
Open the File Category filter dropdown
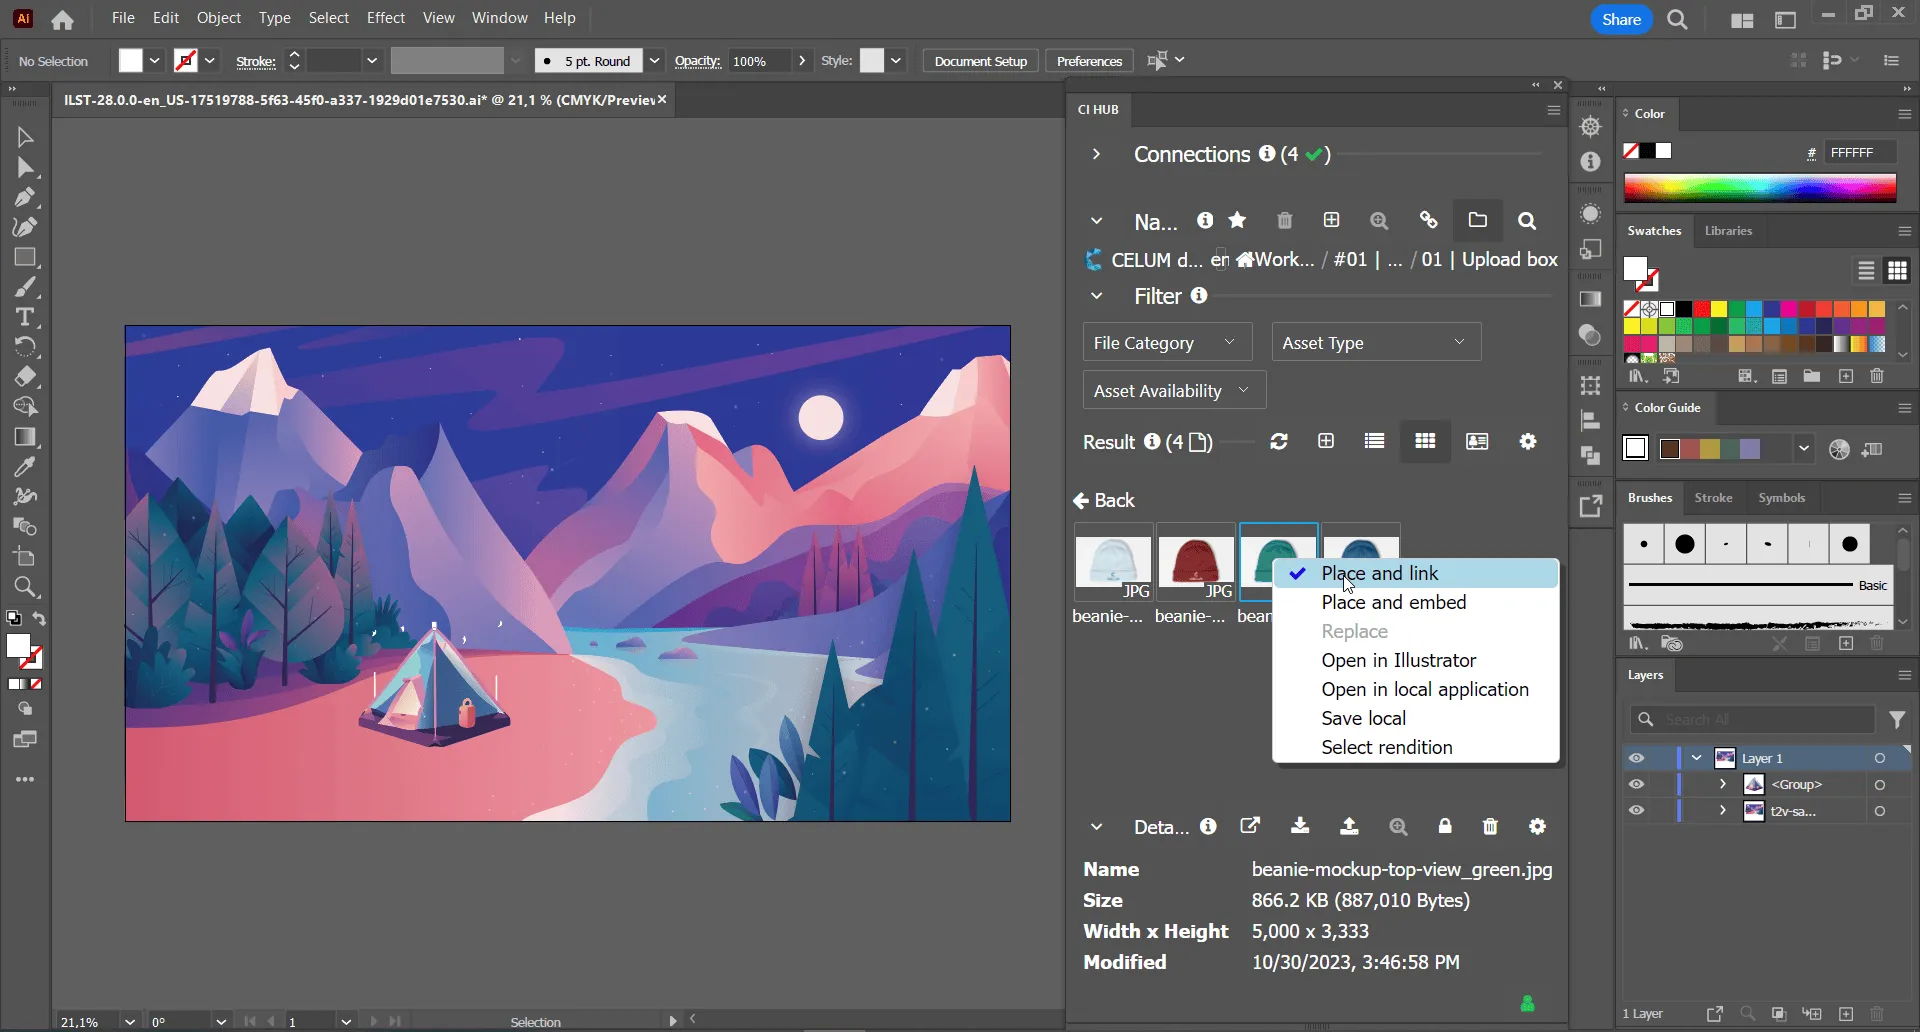click(x=1165, y=341)
